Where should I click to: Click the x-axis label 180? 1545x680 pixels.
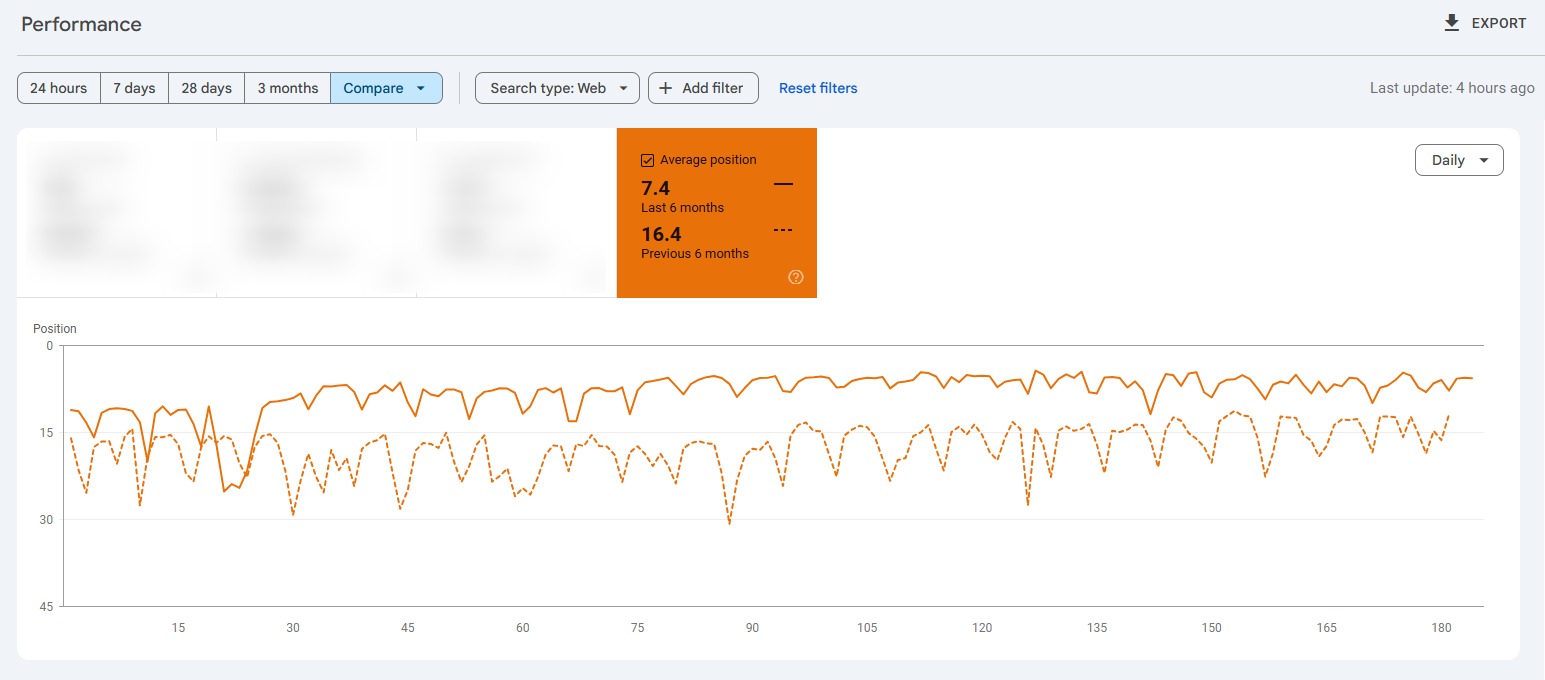pos(1441,628)
